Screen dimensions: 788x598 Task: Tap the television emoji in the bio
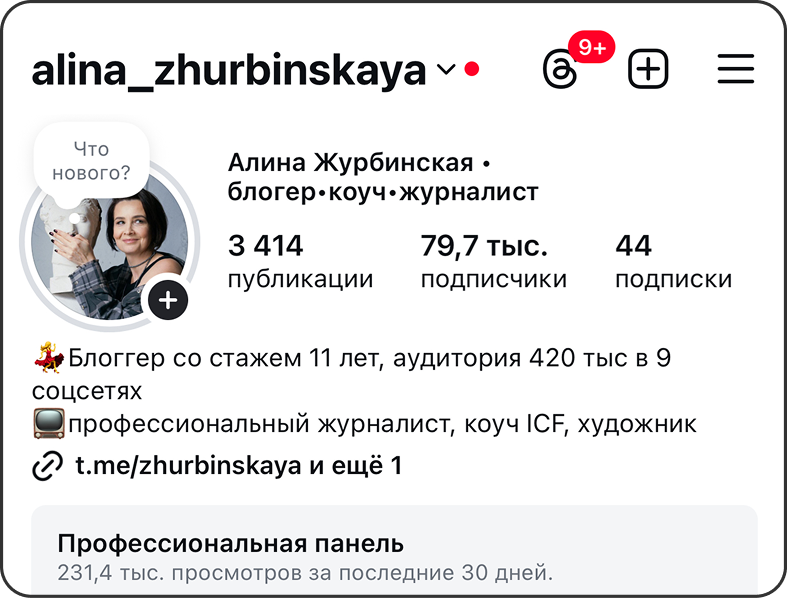pos(49,424)
